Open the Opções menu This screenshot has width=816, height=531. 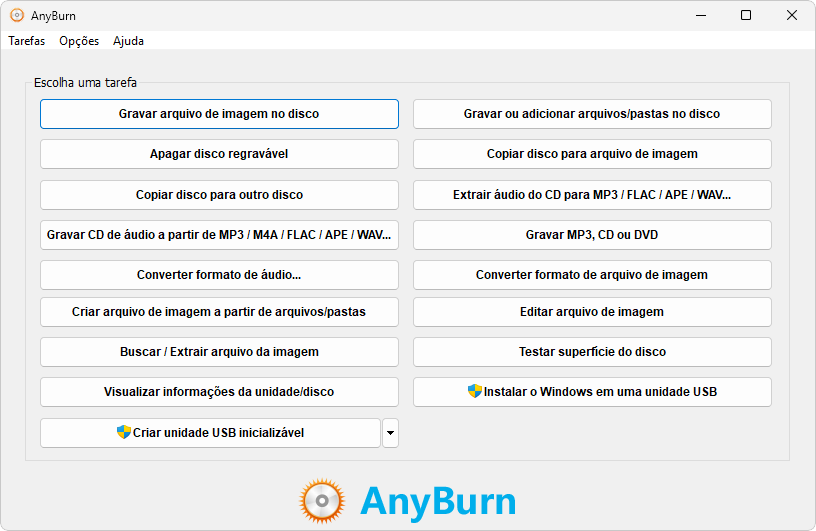(79, 41)
